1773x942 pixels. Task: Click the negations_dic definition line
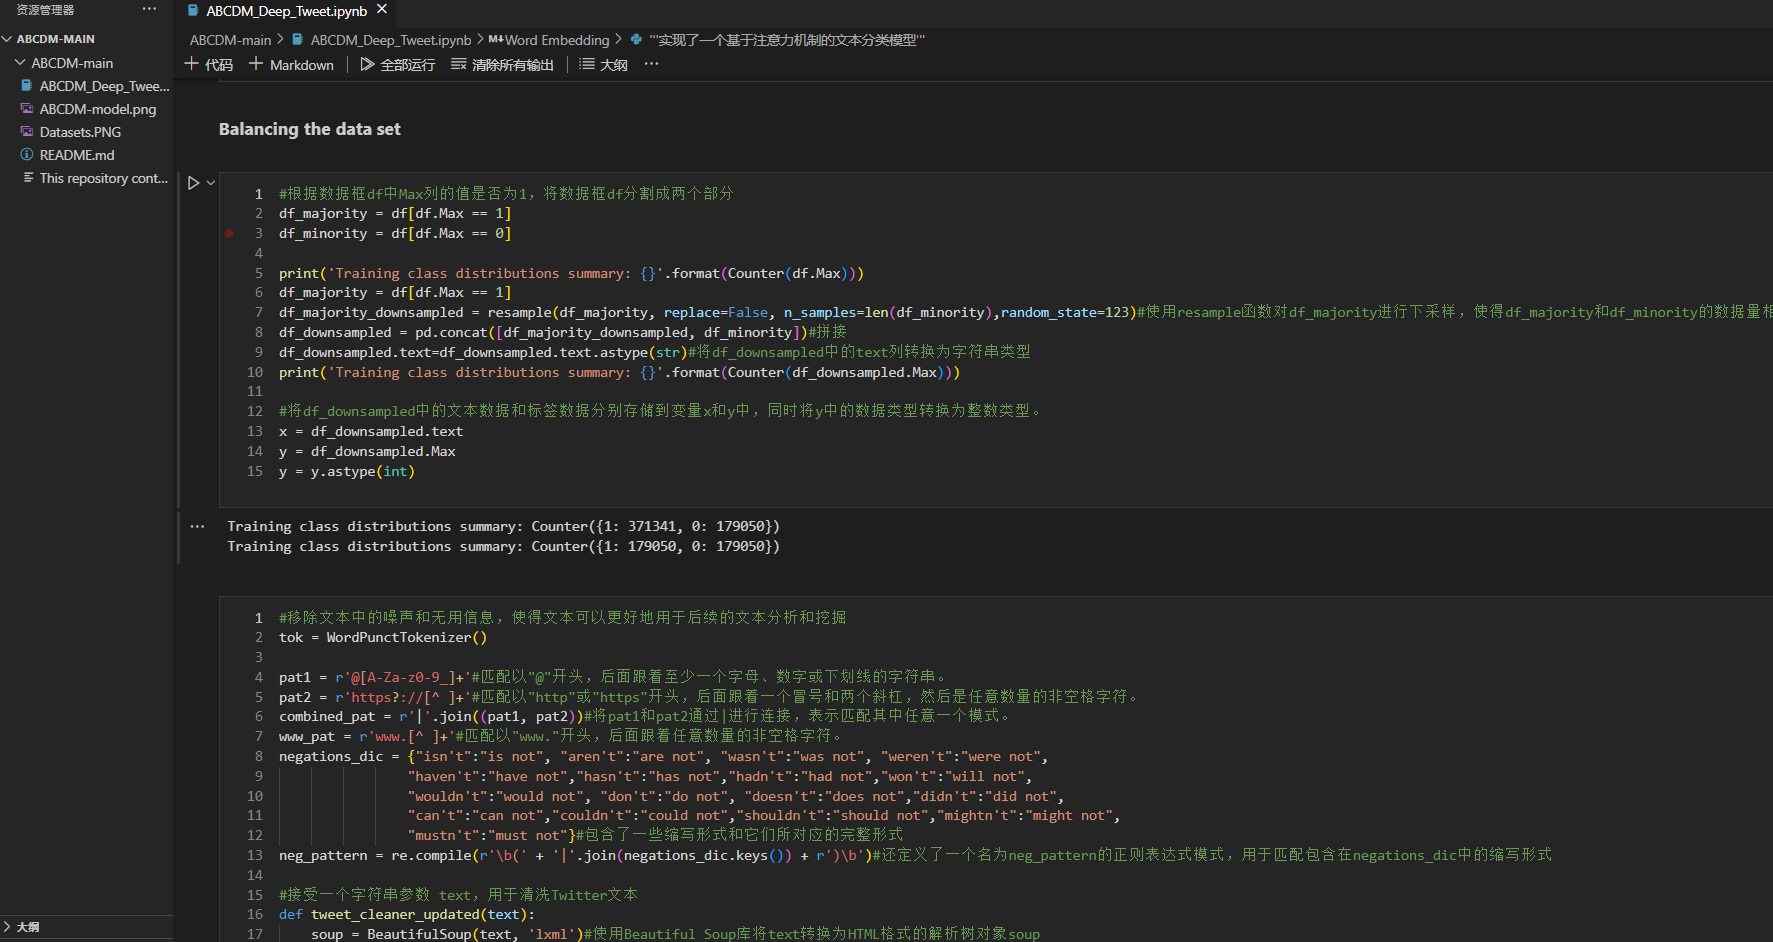point(663,756)
